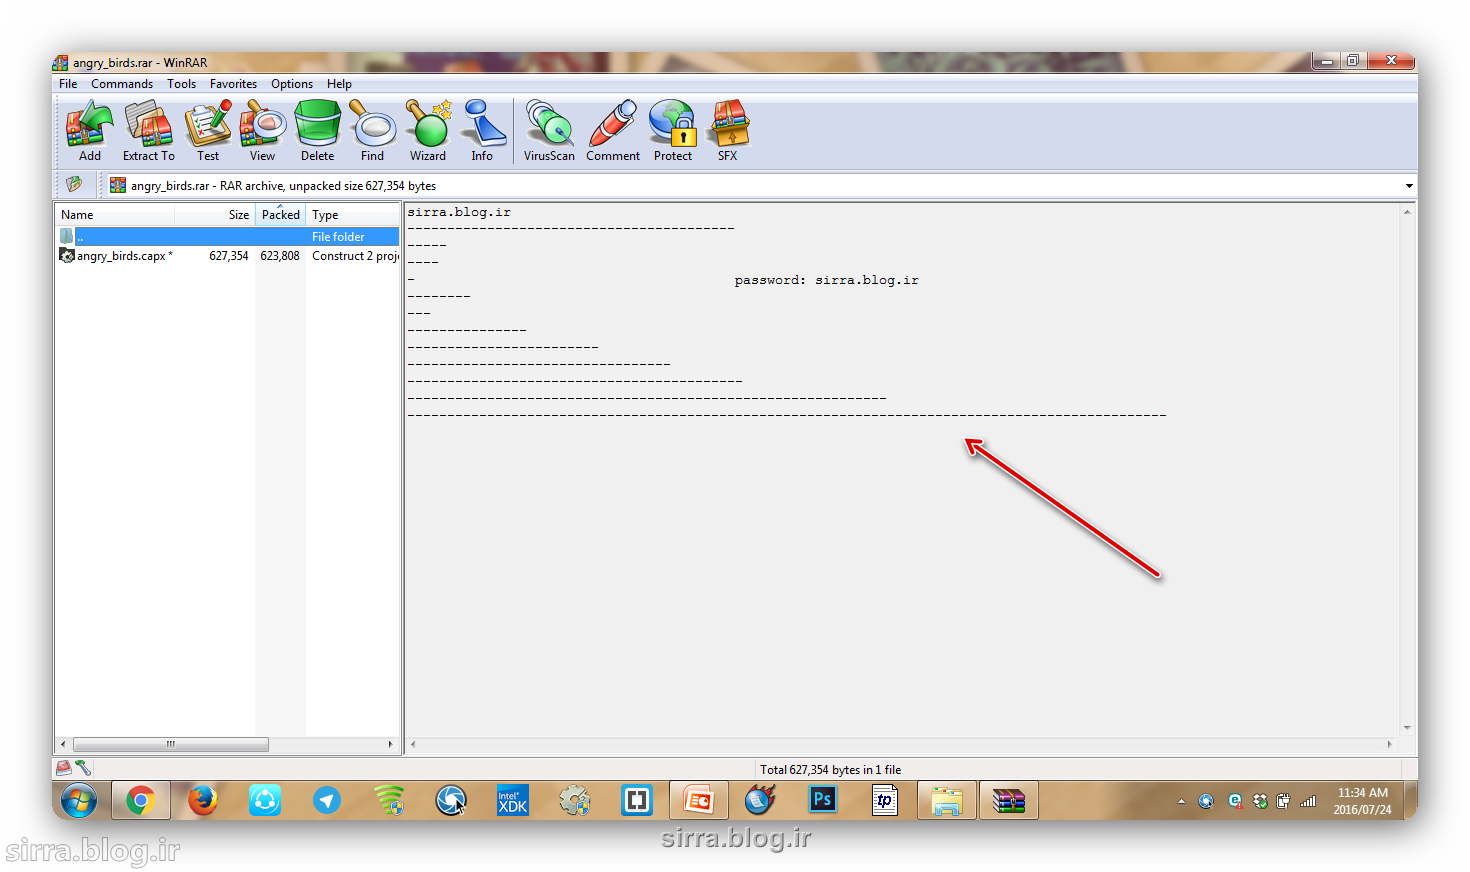Open the Commands menu

click(x=122, y=84)
